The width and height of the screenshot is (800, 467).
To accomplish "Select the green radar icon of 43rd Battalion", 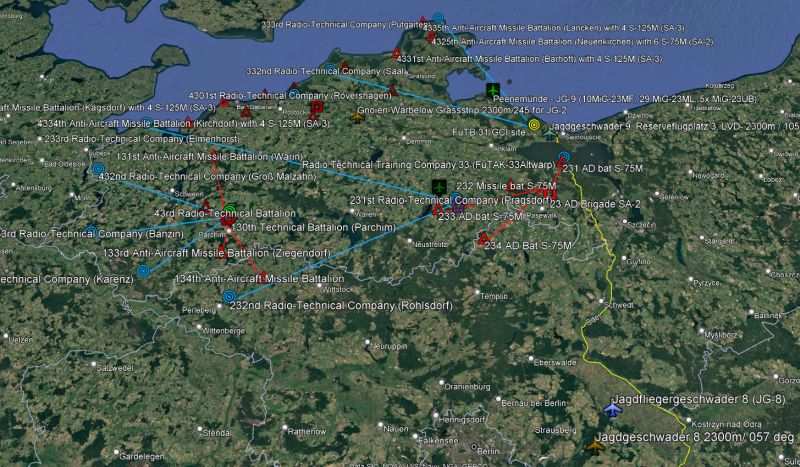I will (230, 210).
